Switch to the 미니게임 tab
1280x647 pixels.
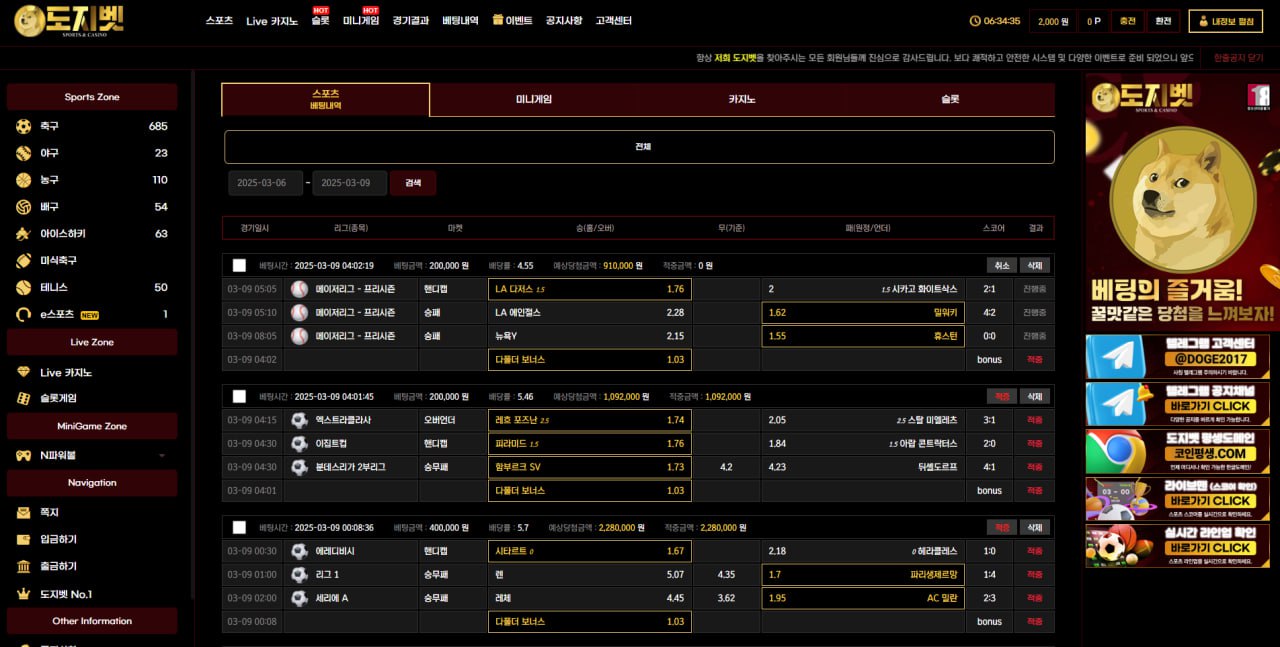534,100
